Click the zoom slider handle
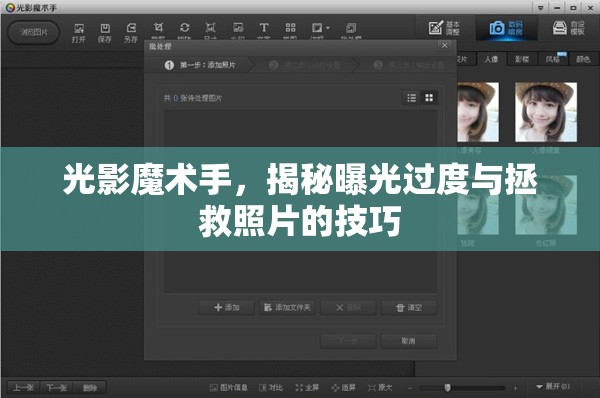This screenshot has width=600, height=398. [x=447, y=388]
